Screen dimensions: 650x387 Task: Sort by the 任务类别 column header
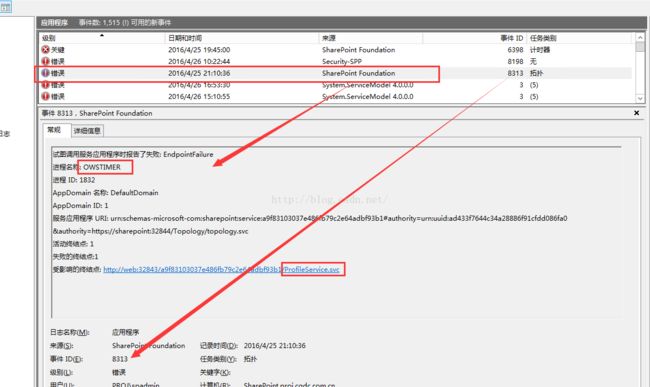pos(579,38)
